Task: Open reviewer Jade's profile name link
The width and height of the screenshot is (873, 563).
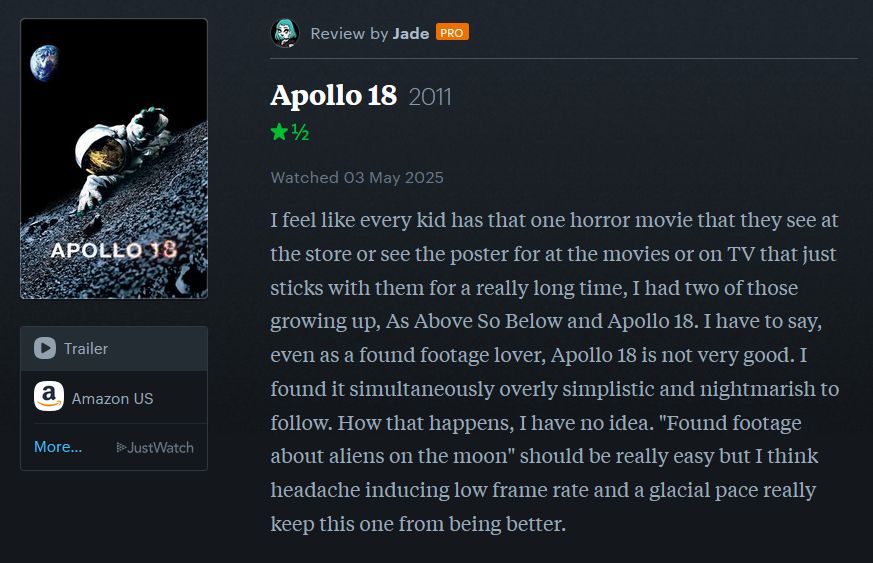Action: 411,33
